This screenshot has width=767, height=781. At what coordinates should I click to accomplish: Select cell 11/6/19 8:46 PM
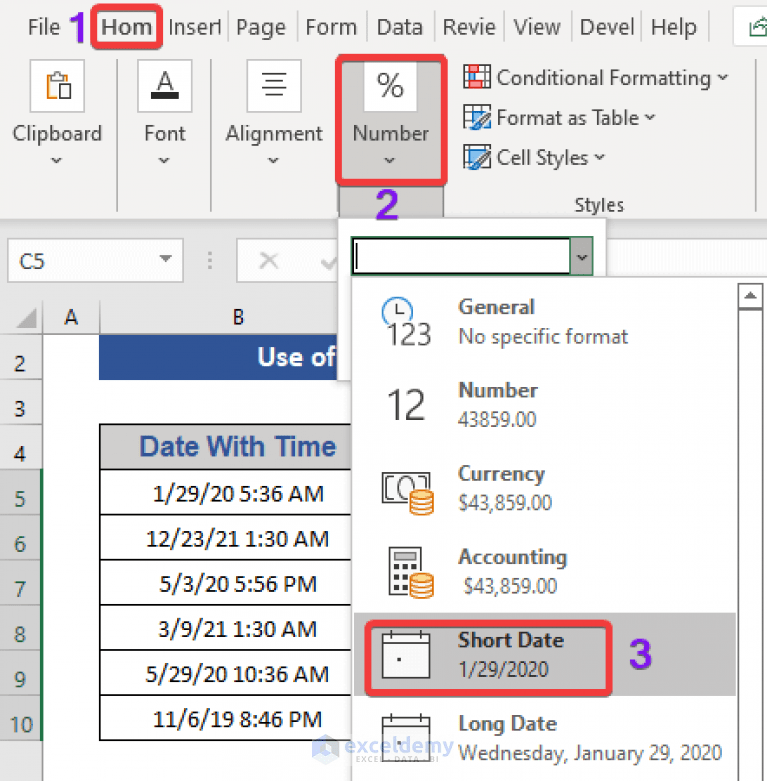click(226, 719)
